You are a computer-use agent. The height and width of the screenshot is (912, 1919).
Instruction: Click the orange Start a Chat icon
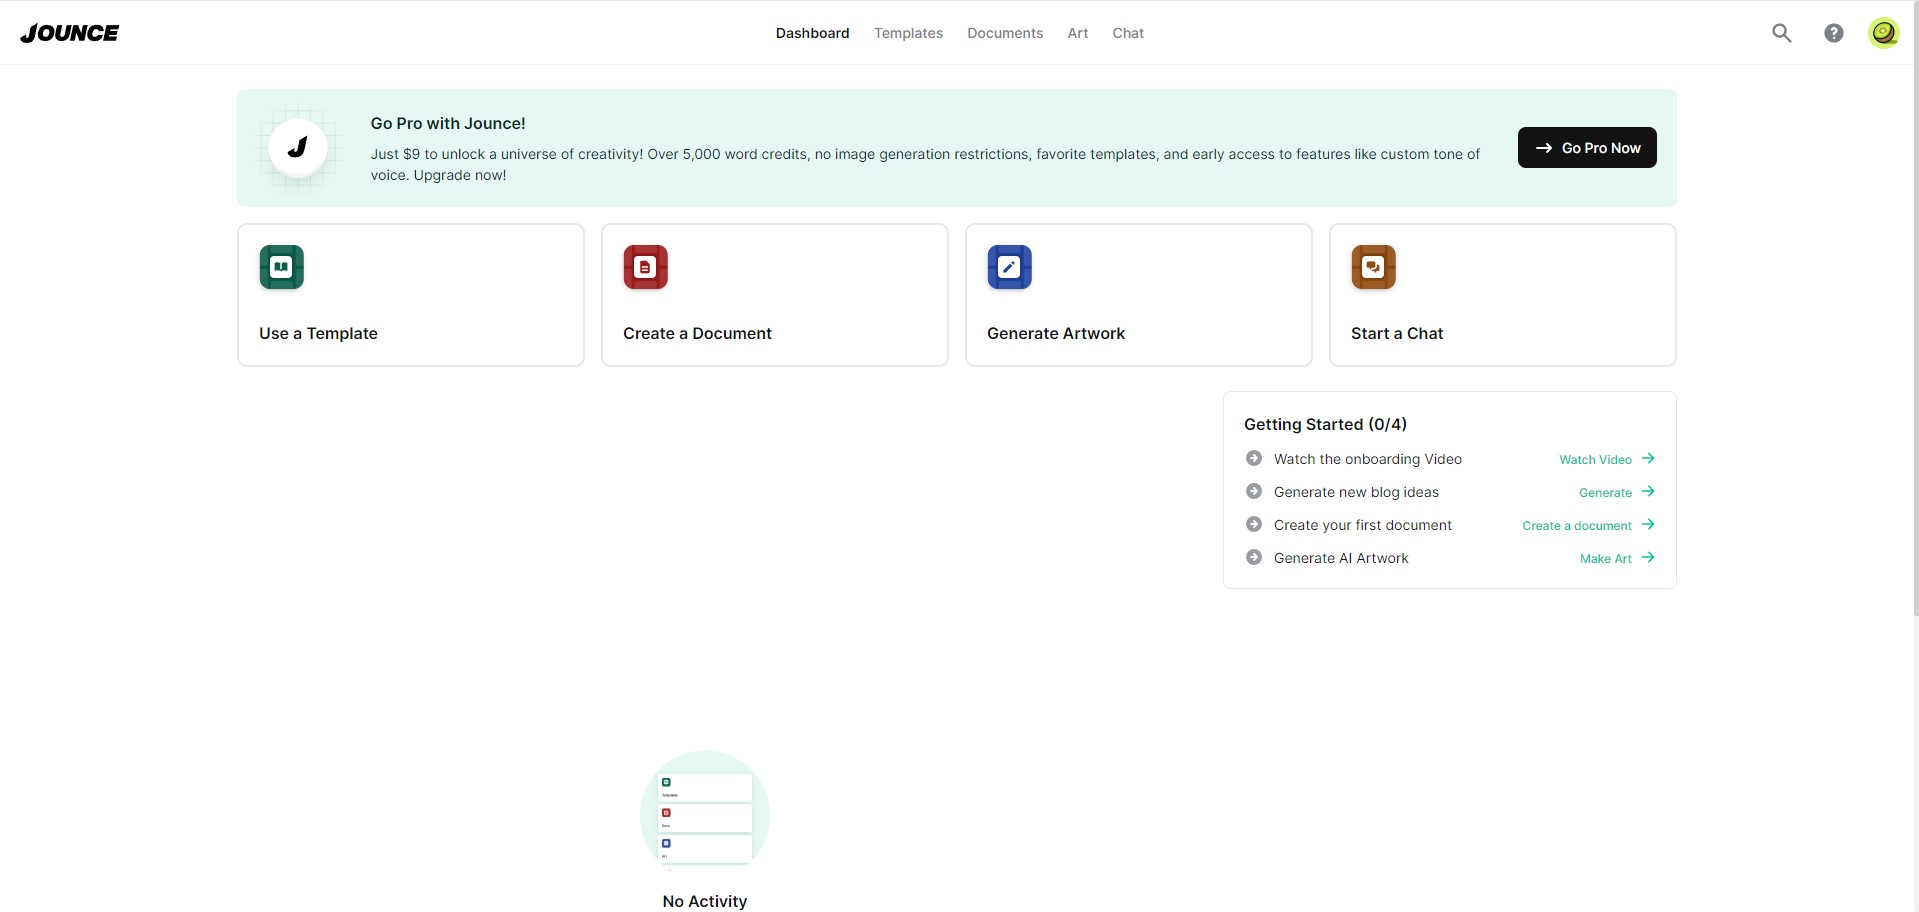(1374, 267)
